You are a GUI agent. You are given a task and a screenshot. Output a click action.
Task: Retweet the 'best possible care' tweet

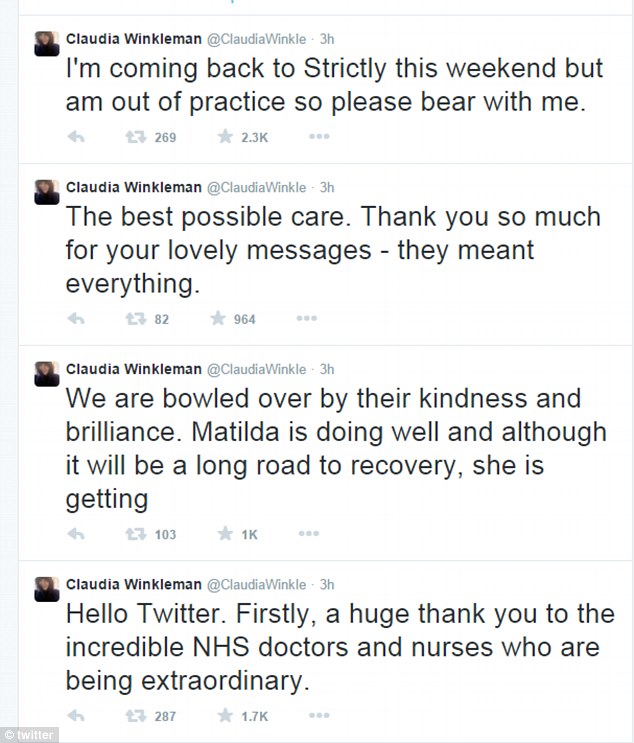coord(134,319)
